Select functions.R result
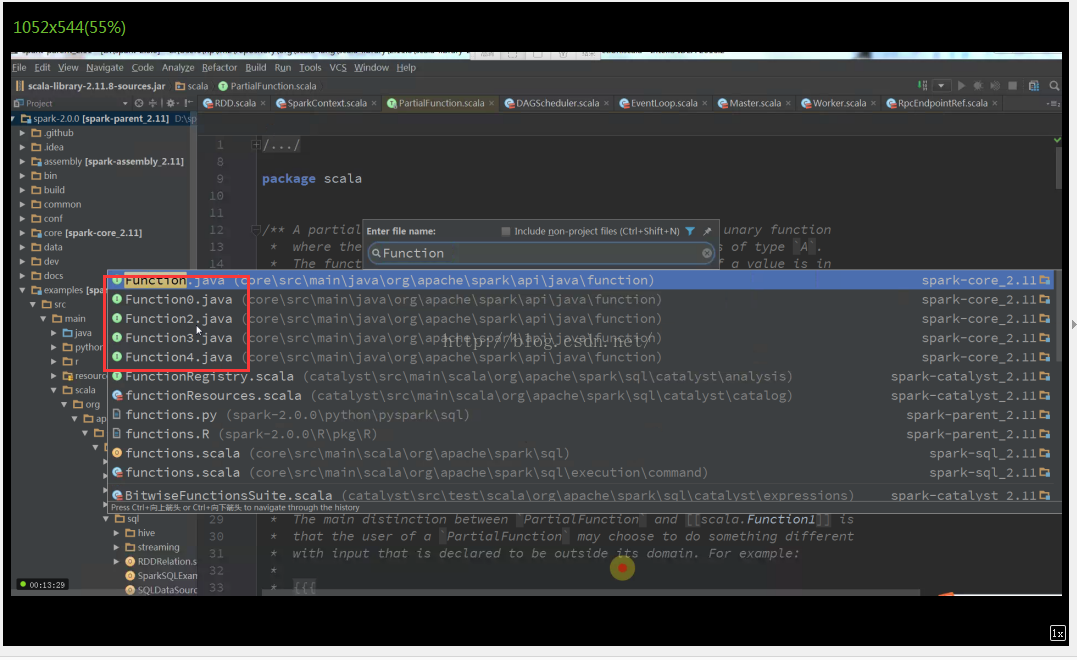Image resolution: width=1077 pixels, height=660 pixels. click(x=581, y=434)
